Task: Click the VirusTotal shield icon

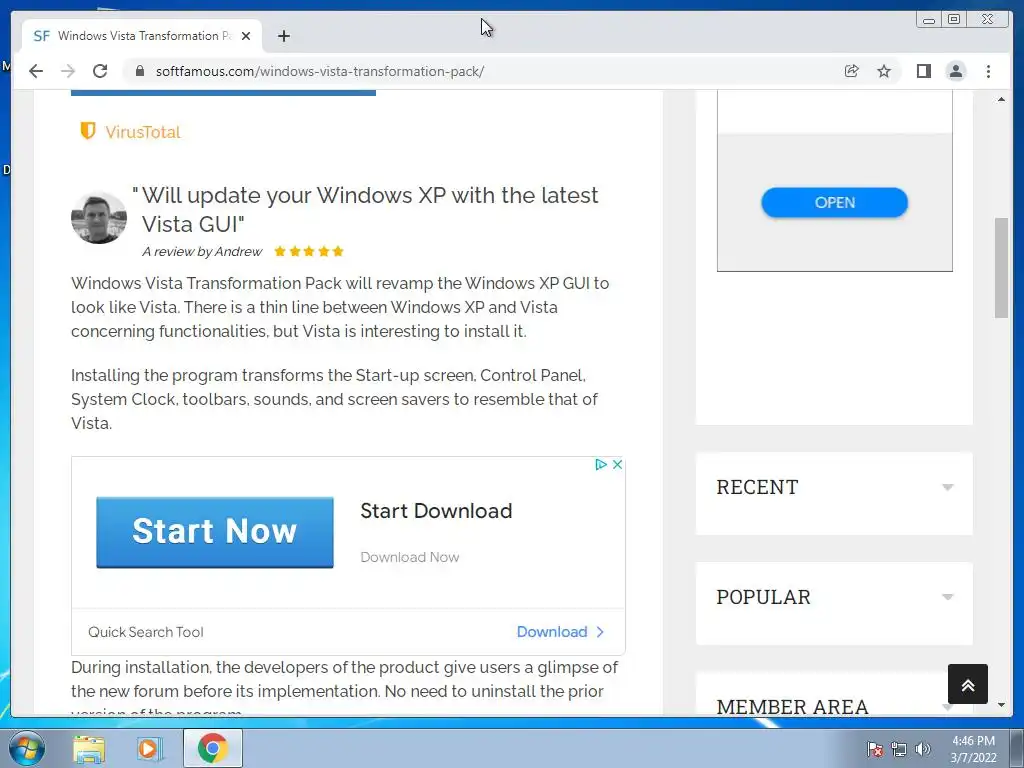Action: [x=88, y=131]
